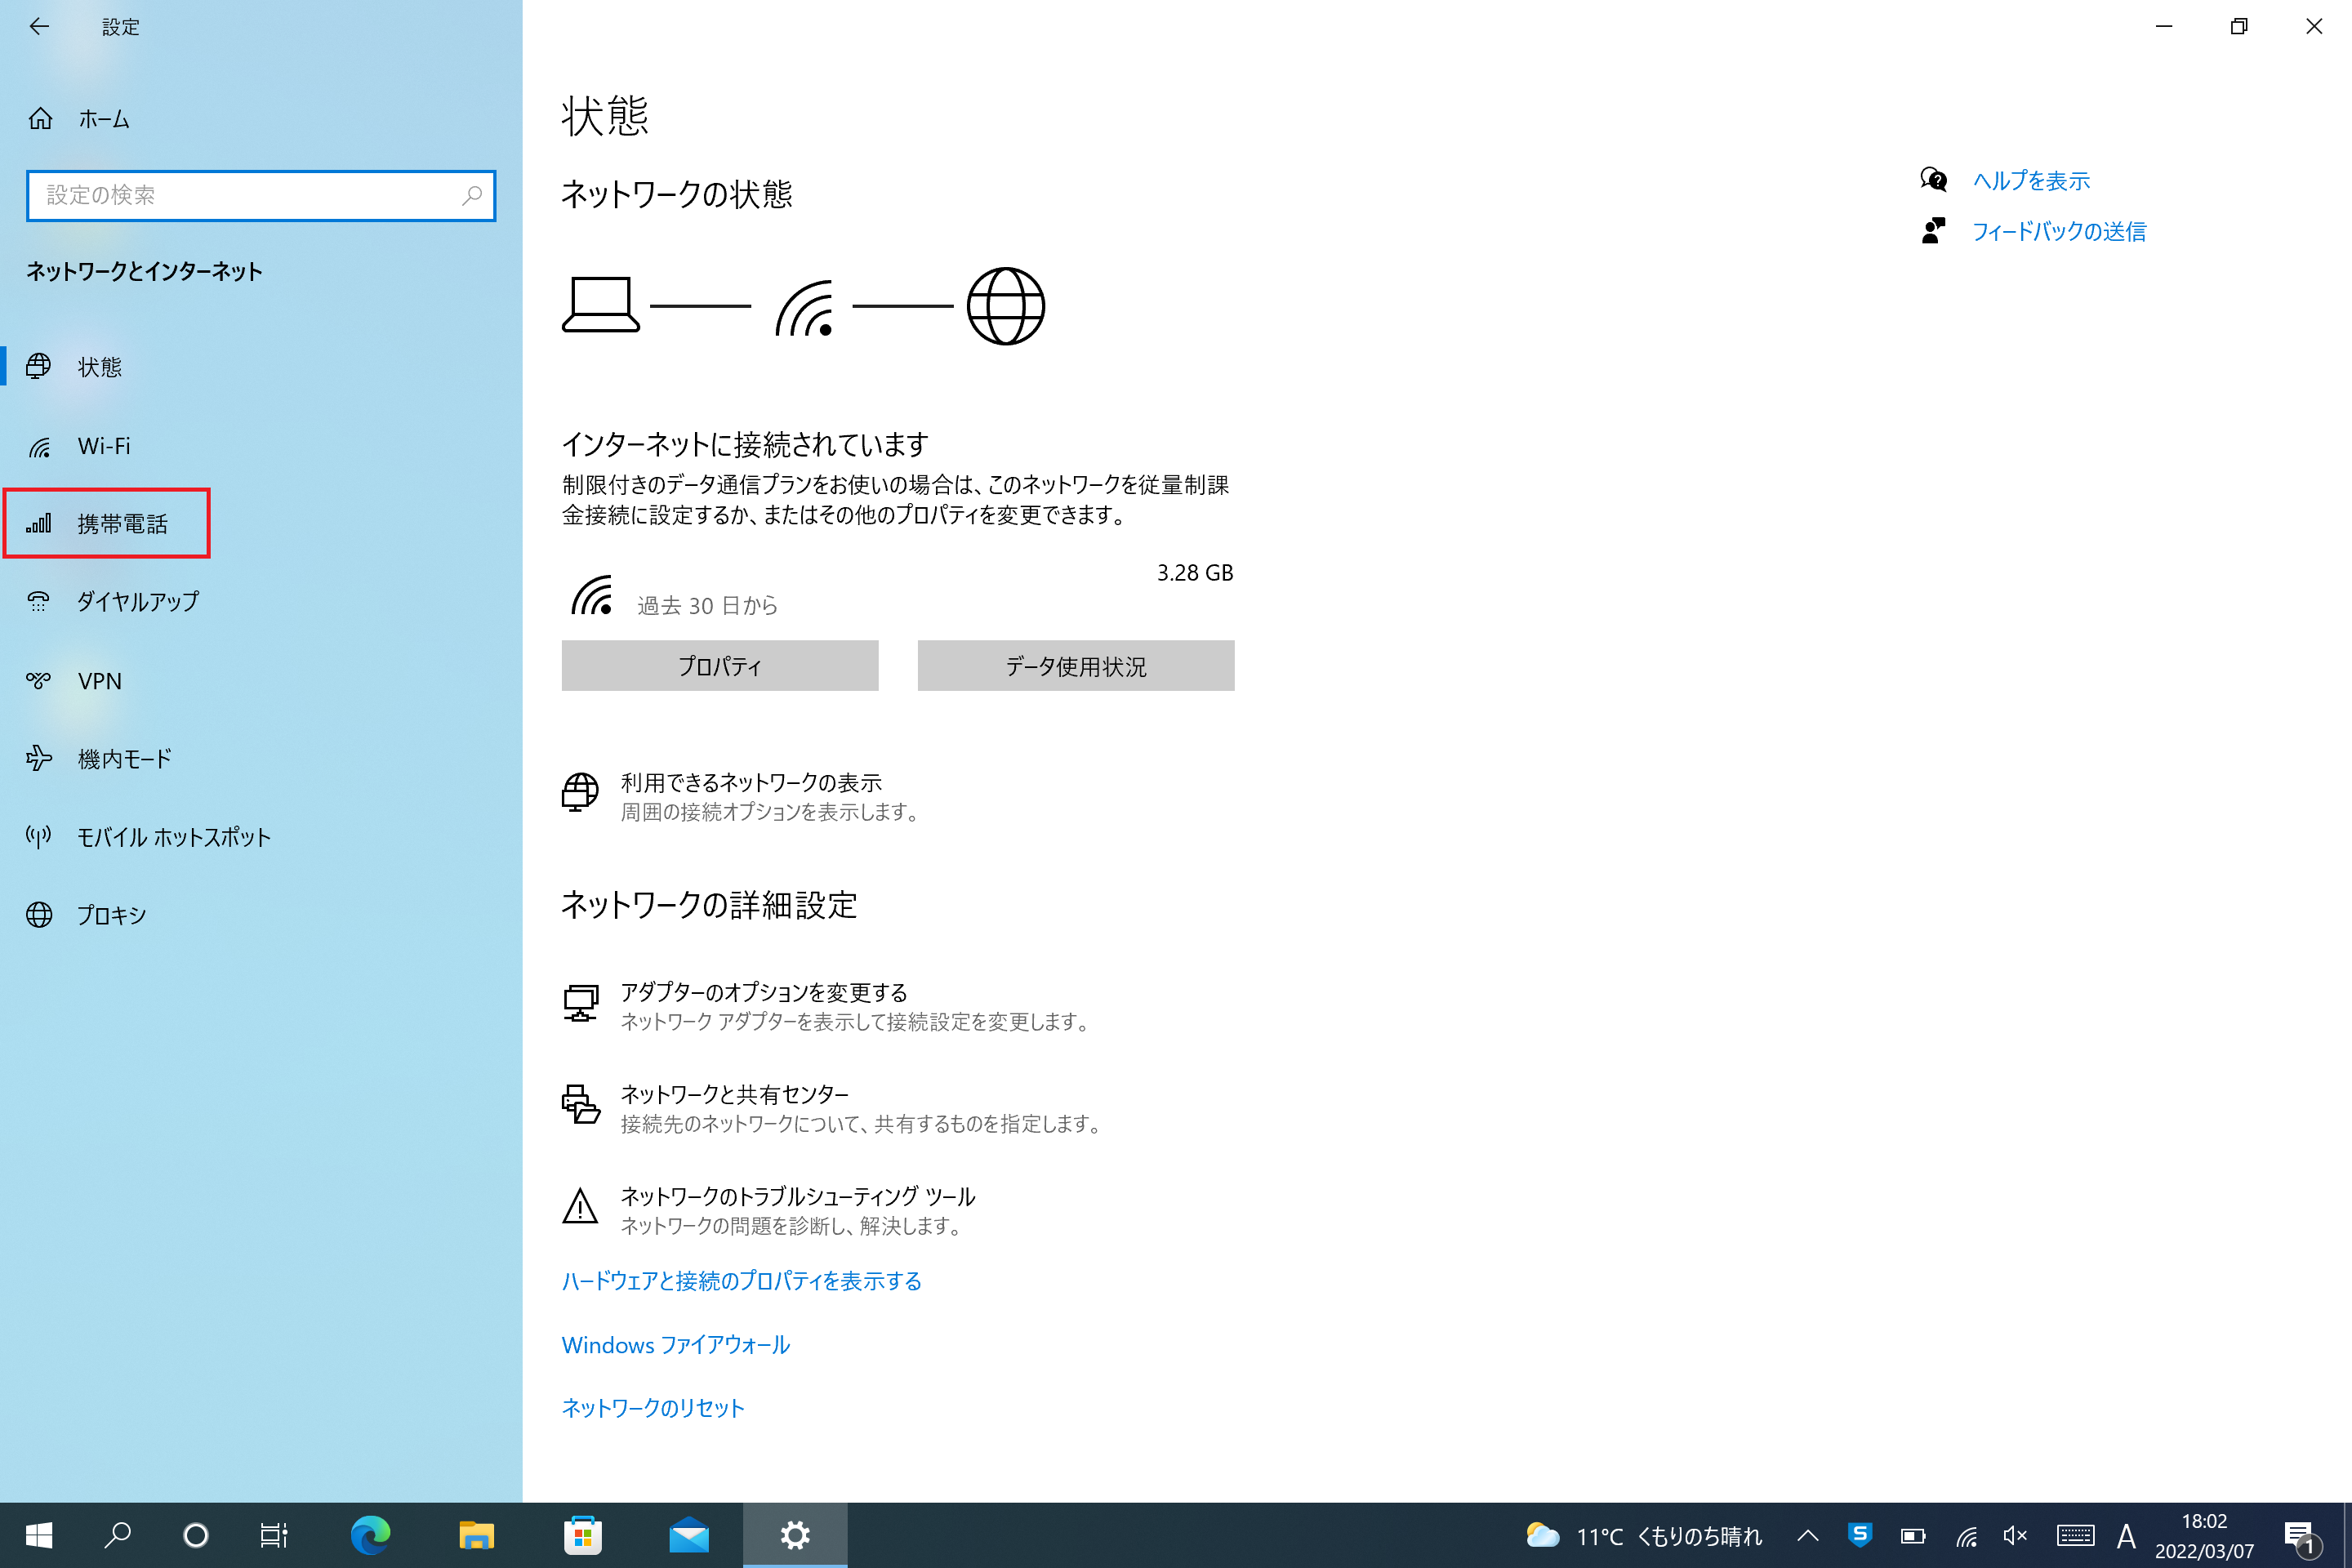Click the blue S shield tray icon
2352x1568 pixels.
(1860, 1535)
